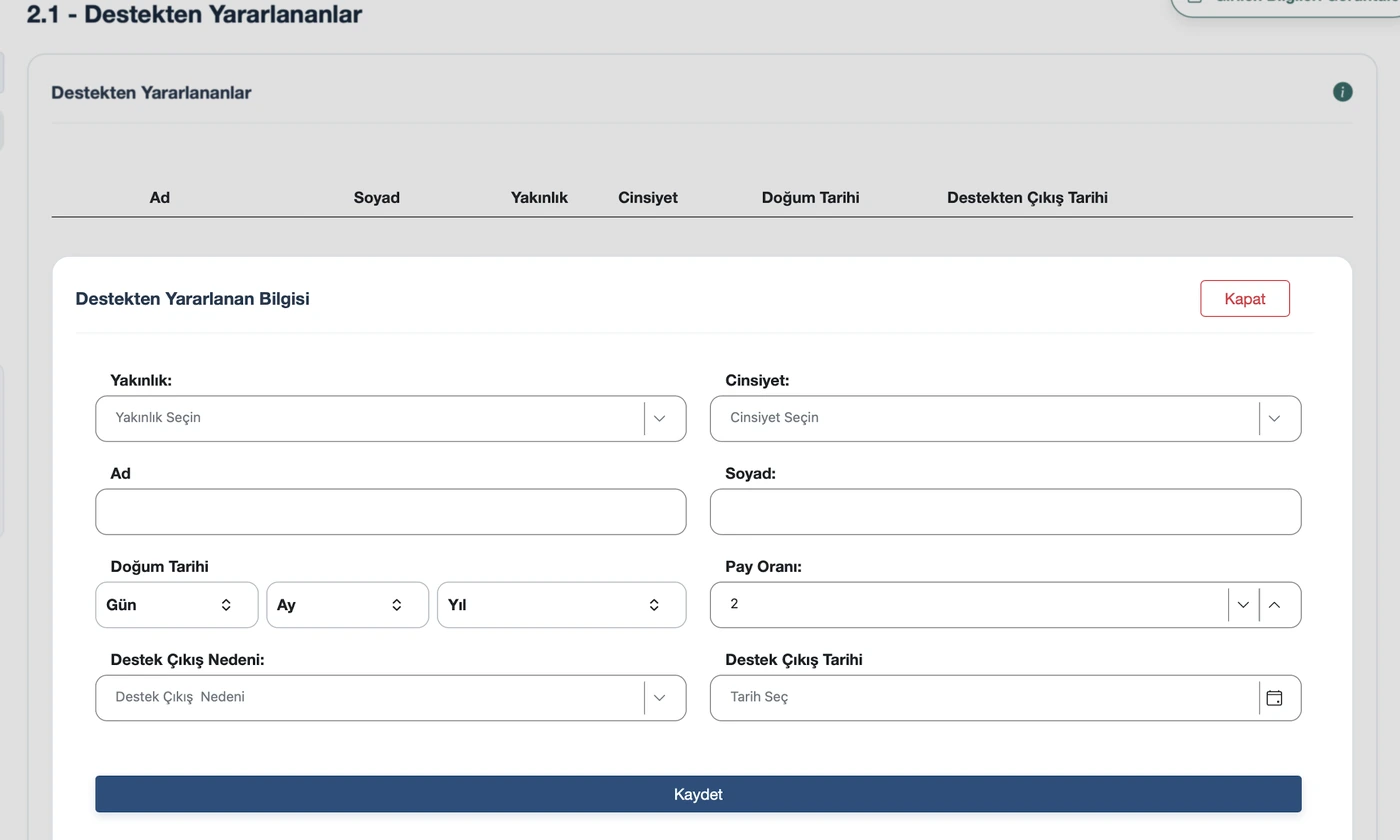The width and height of the screenshot is (1400, 840).
Task: Click the Kapat button
Action: tap(1245, 299)
